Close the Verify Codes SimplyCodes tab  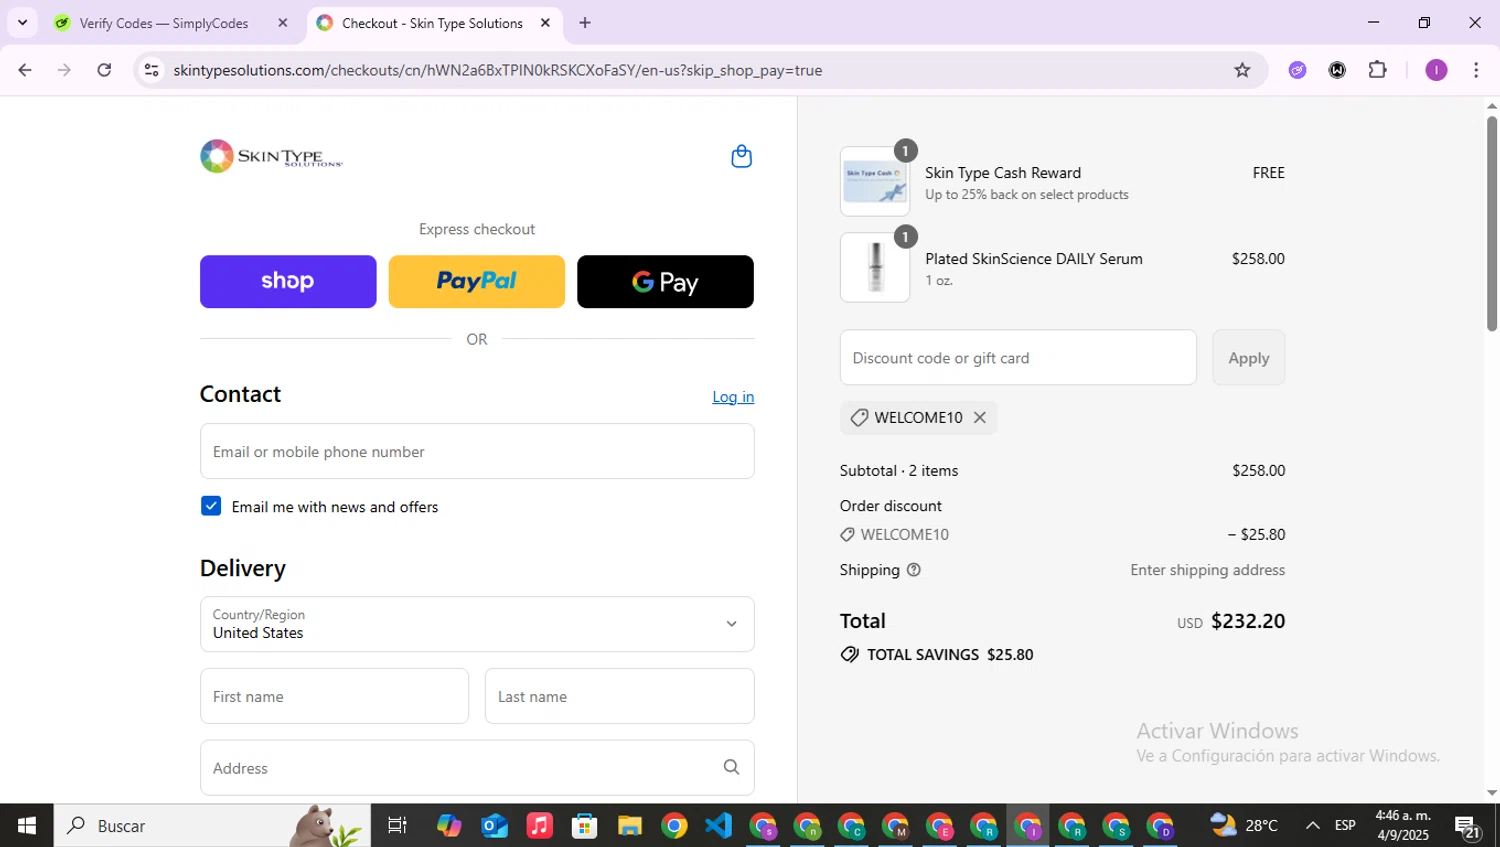point(283,23)
